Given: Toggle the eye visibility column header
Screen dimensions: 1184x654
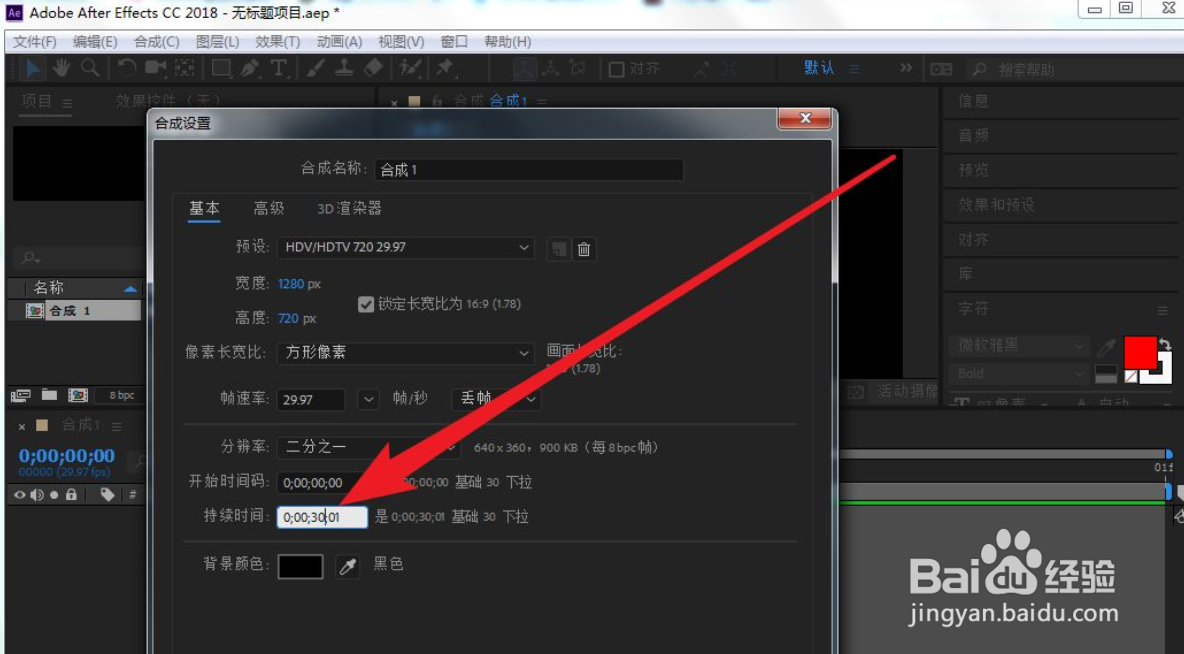Looking at the screenshot, I should (20, 494).
